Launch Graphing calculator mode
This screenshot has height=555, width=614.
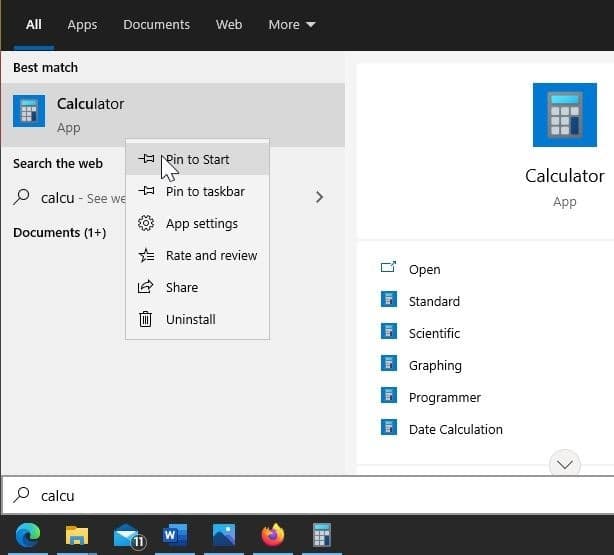[x=435, y=365]
